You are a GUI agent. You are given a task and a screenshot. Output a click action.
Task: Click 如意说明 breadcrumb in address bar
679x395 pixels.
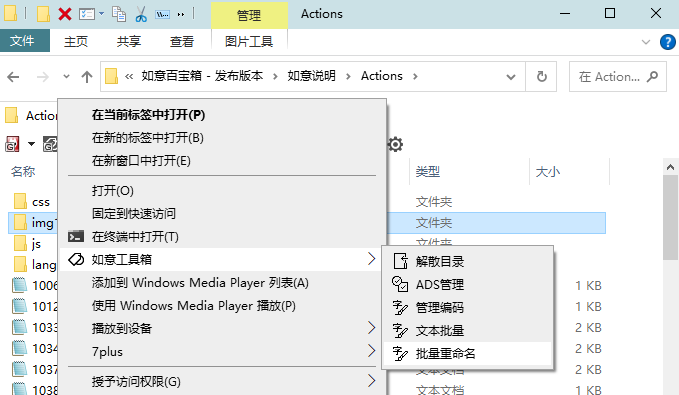click(311, 76)
